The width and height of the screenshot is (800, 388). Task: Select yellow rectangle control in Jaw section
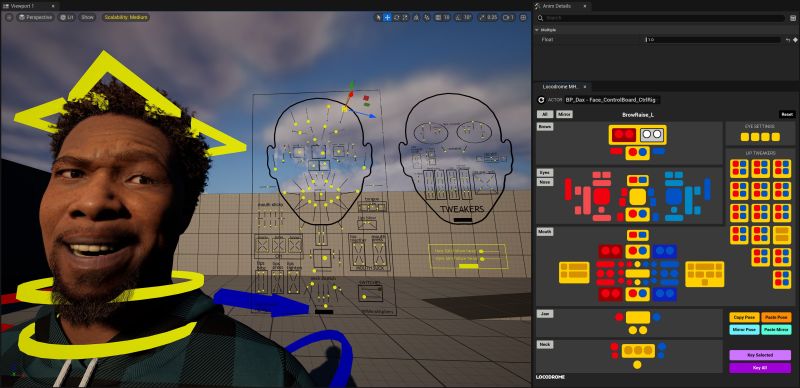(638, 317)
